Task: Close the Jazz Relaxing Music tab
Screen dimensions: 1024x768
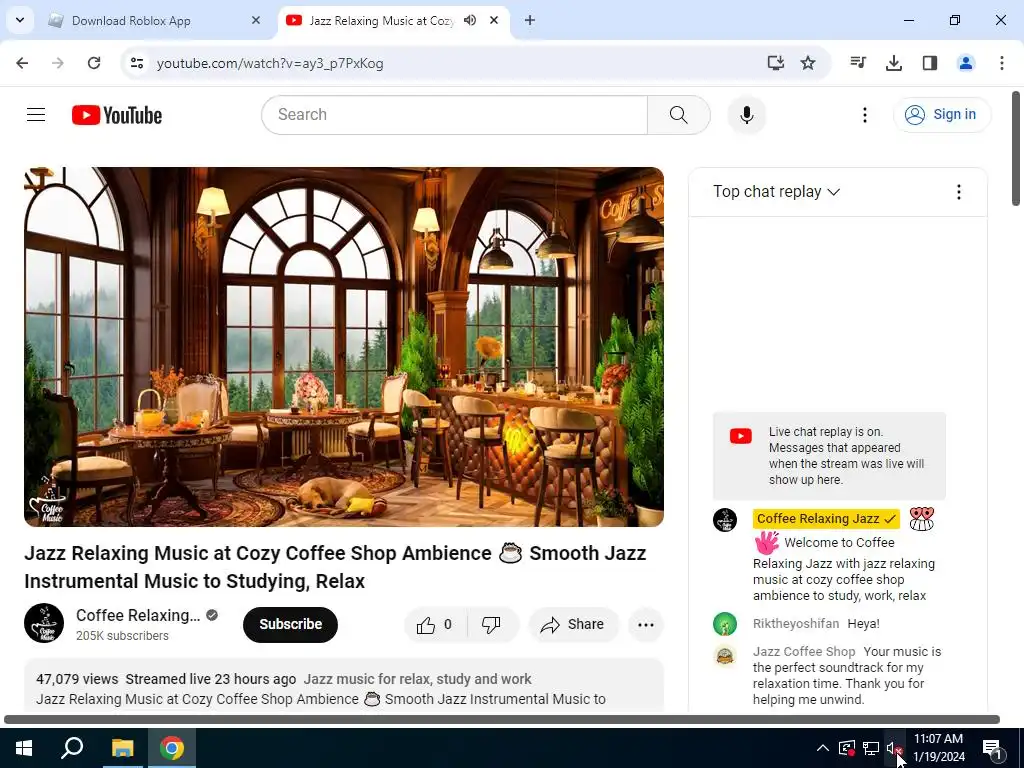Action: (x=494, y=20)
